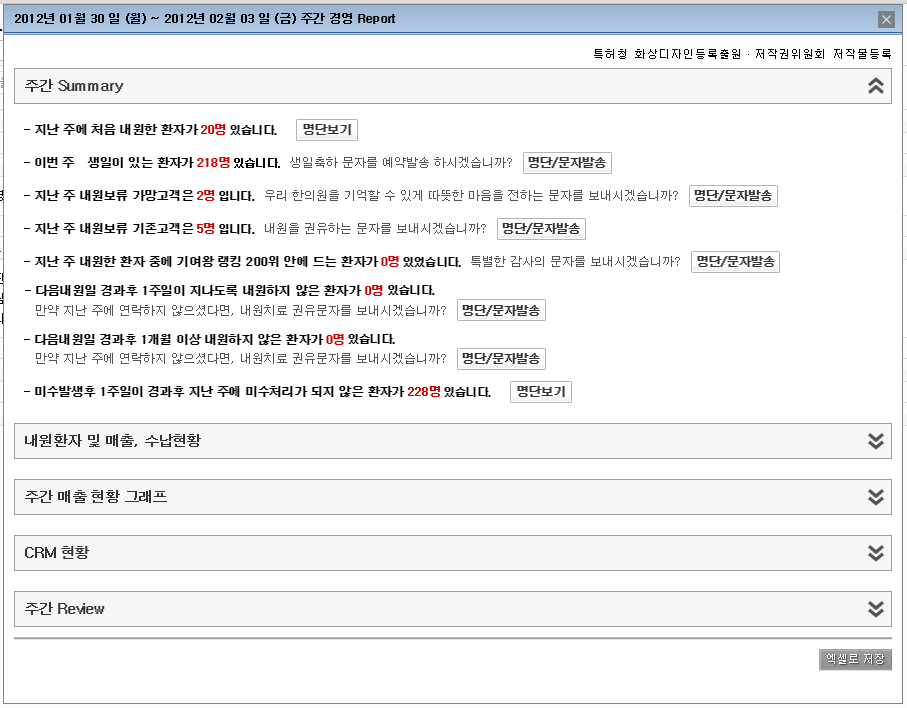
Task: Expand the 주간 매출 현황 그래프 section chevron
Action: (x=876, y=497)
